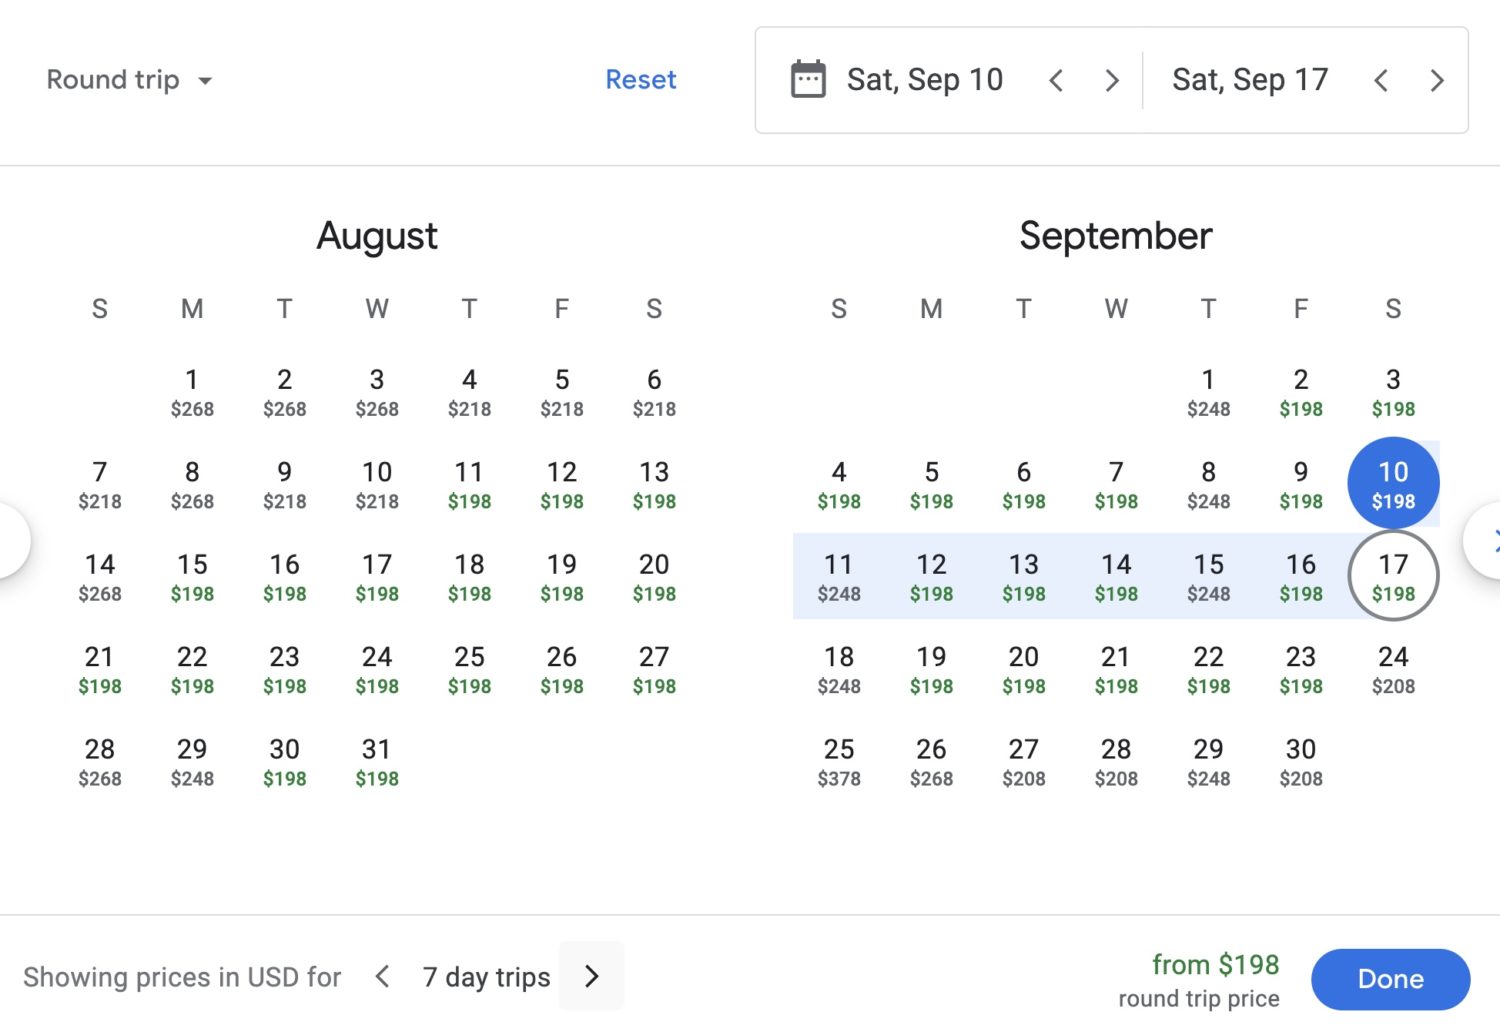Click the right chevron beside Sat, Sep 10
Image resolution: width=1500 pixels, height=1032 pixels.
[1112, 80]
